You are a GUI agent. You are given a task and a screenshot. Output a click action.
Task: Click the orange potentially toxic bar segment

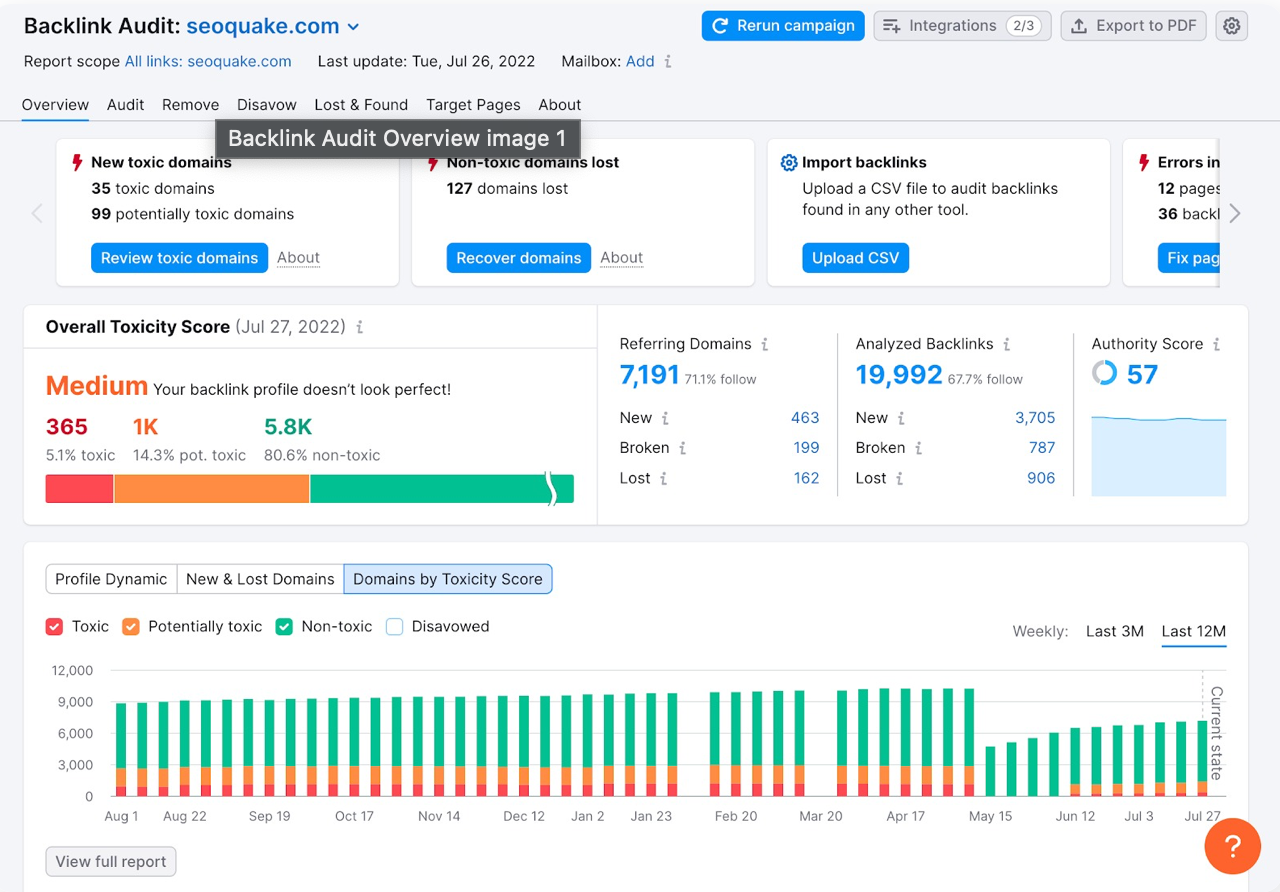[212, 489]
